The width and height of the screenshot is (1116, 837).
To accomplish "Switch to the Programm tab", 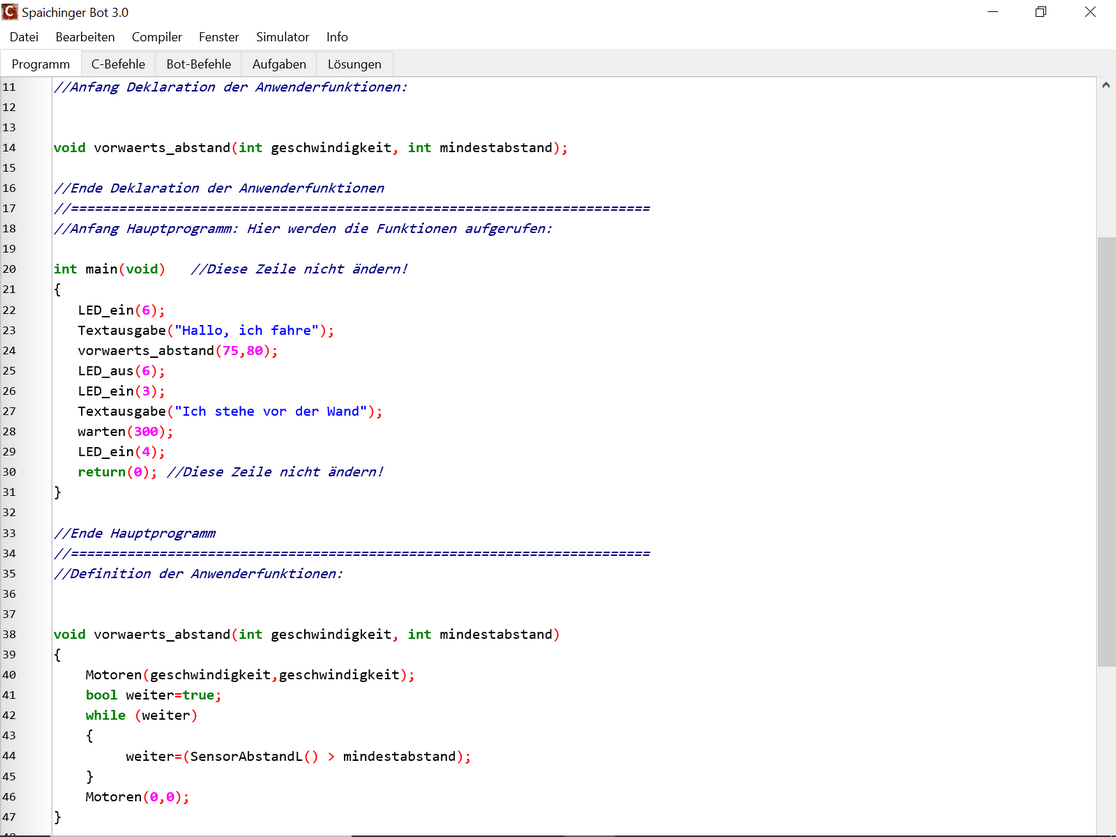I will [41, 64].
